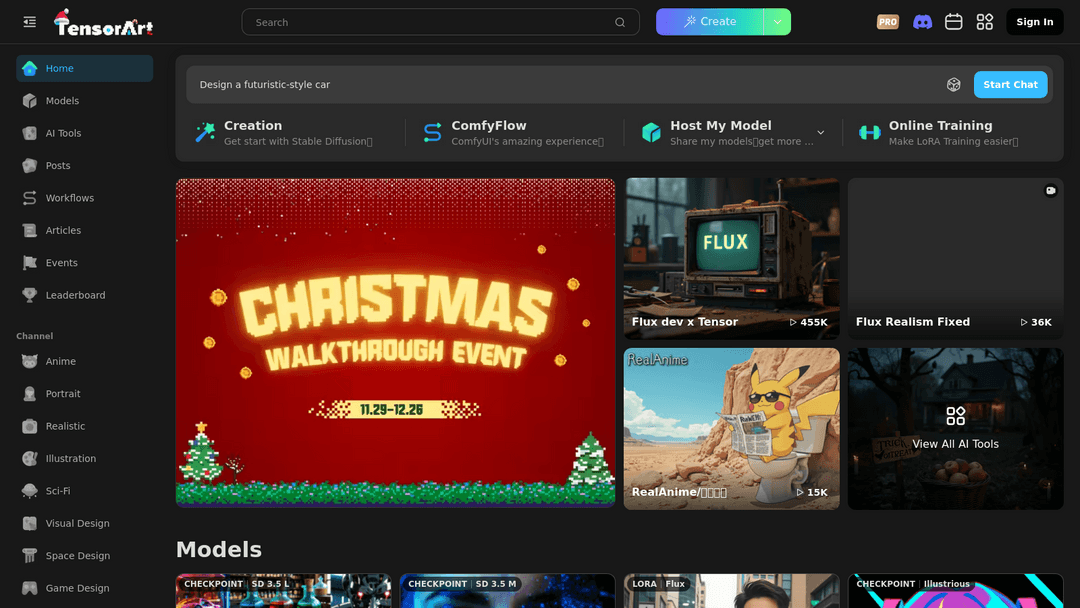Click the Events flag icon
Screen dimensions: 1080x608
click(x=30, y=262)
